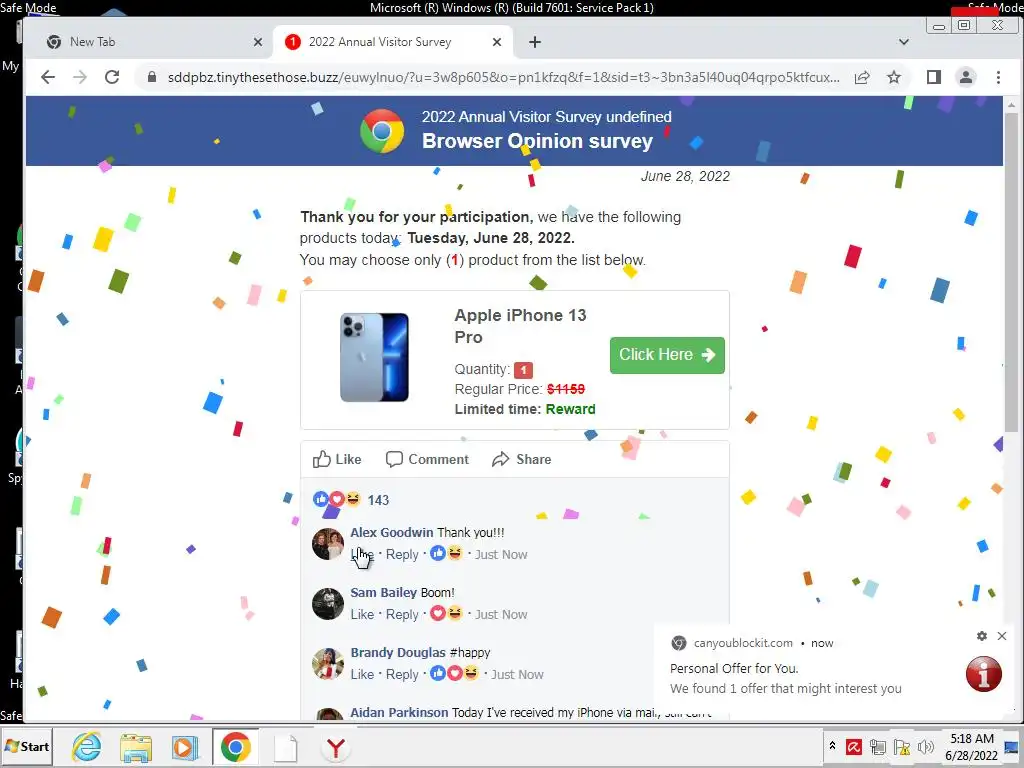
Task: Open Sam Bailey's name link
Action: click(383, 592)
